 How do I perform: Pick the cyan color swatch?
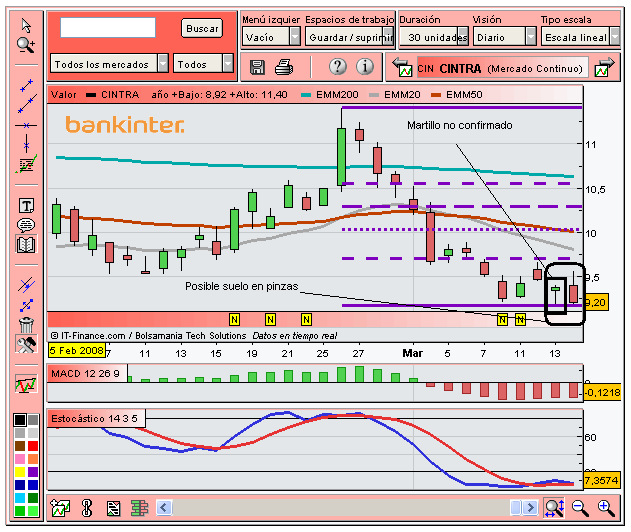coord(20,498)
